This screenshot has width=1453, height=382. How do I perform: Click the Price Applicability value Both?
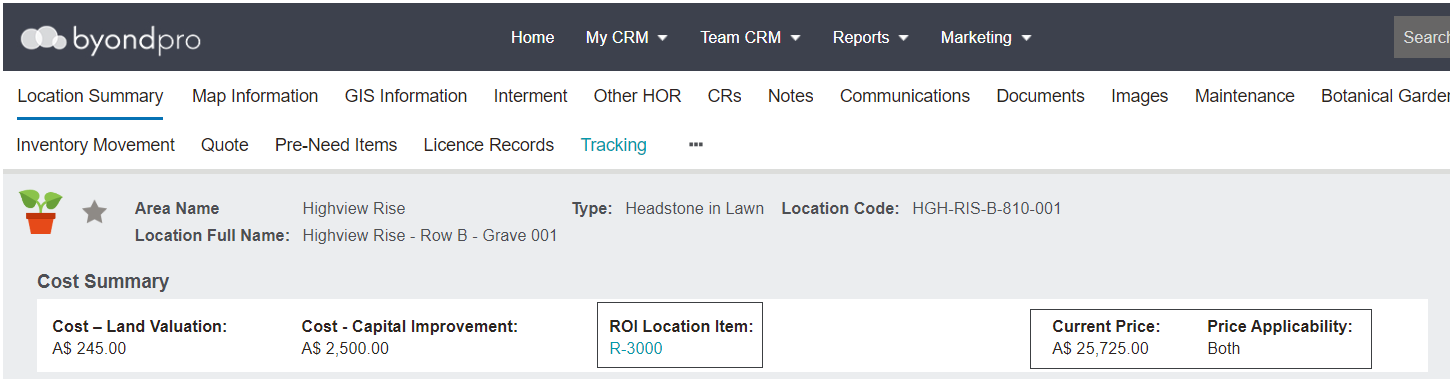[x=1224, y=349]
